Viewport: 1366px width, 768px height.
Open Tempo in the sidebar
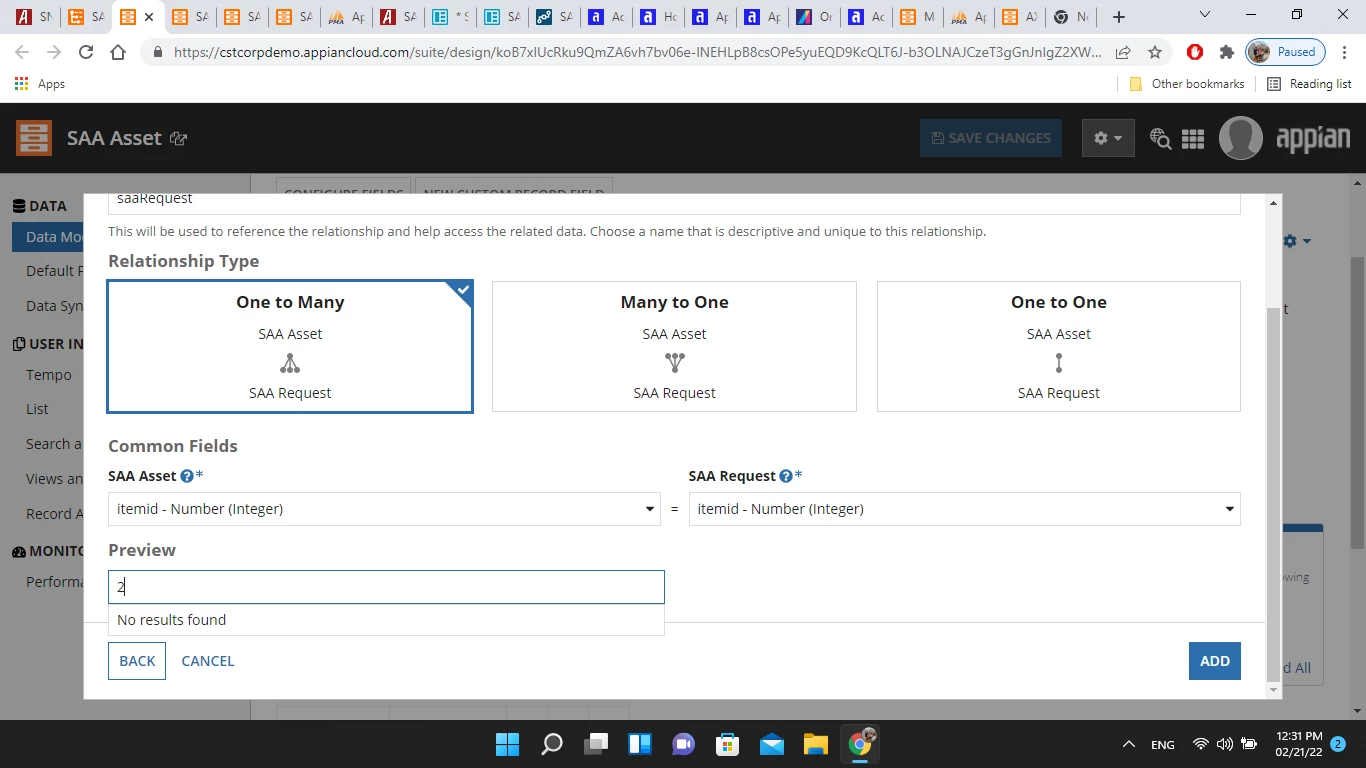click(x=49, y=375)
